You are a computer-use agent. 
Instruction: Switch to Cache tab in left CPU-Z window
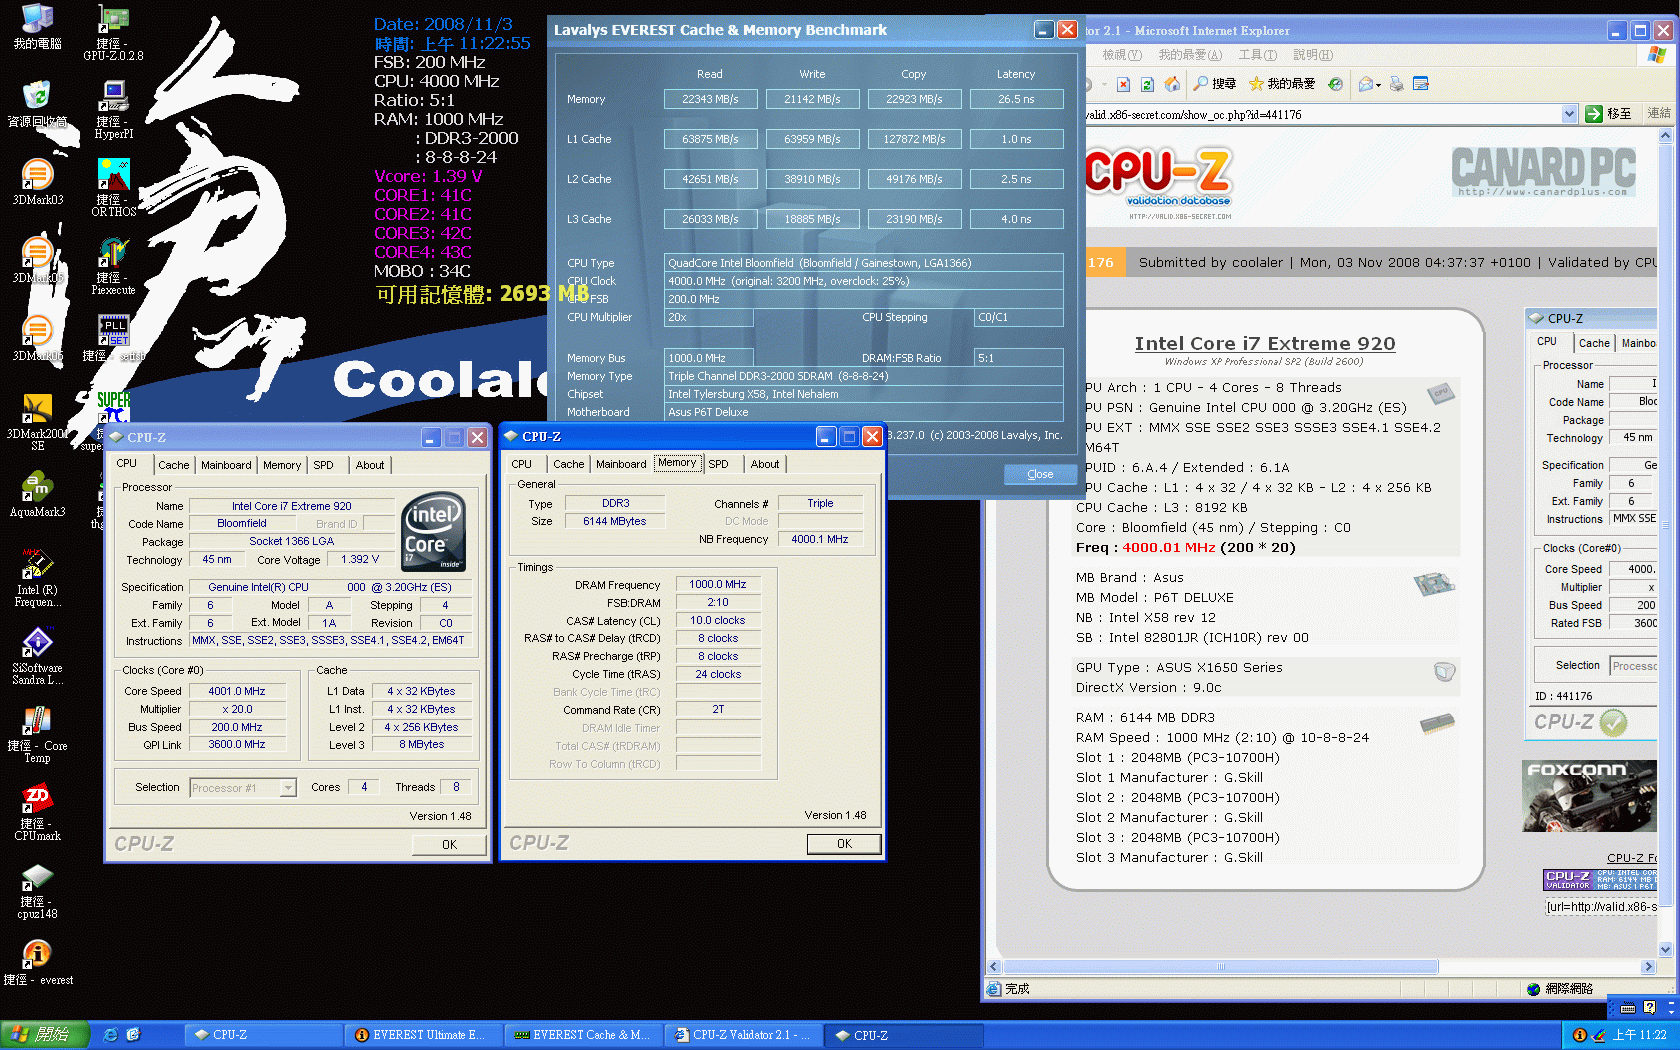(173, 465)
